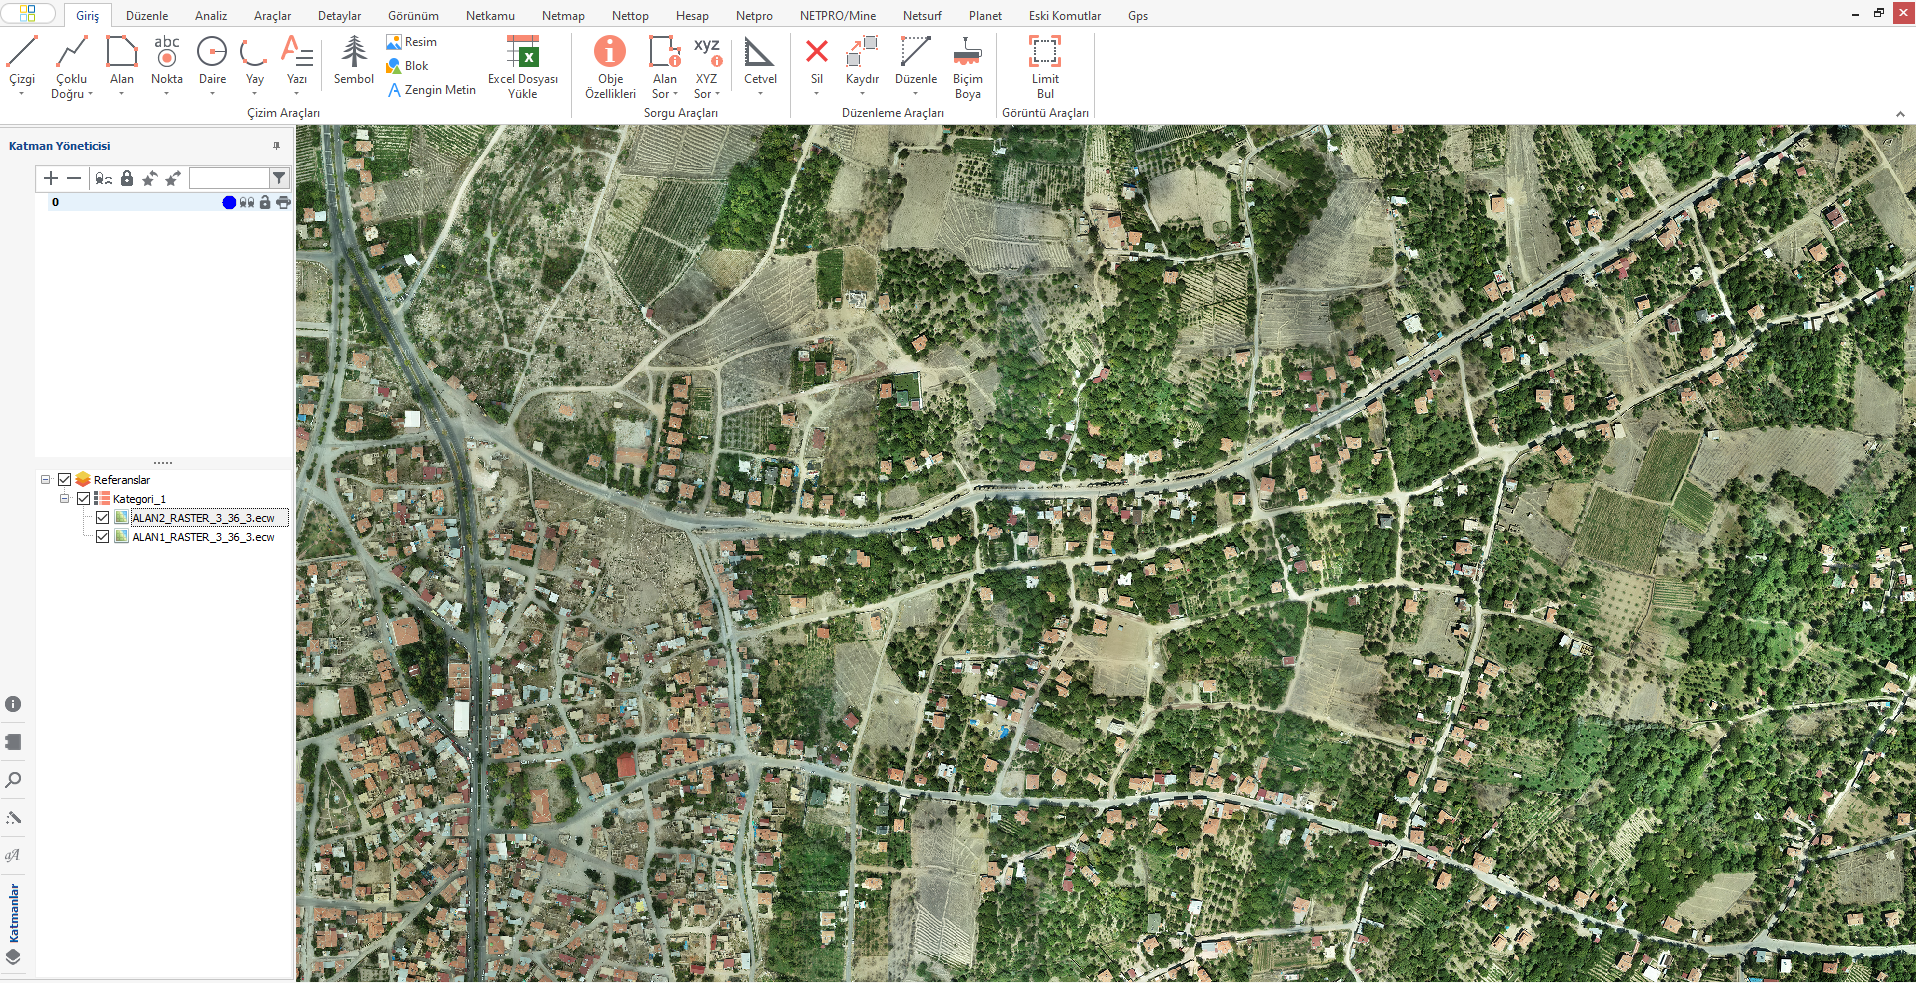Select the Sembol tree icon
This screenshot has width=1916, height=983.
click(x=353, y=58)
